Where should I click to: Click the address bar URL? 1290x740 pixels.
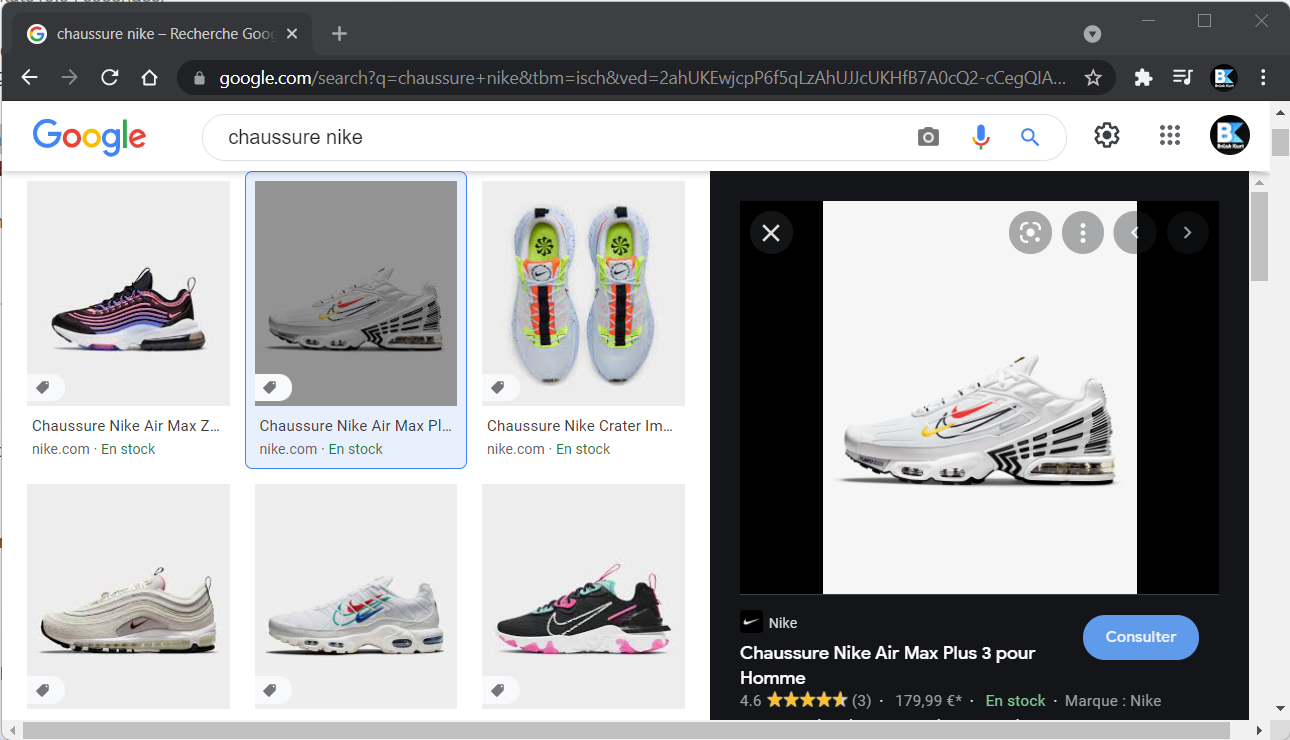[642, 77]
